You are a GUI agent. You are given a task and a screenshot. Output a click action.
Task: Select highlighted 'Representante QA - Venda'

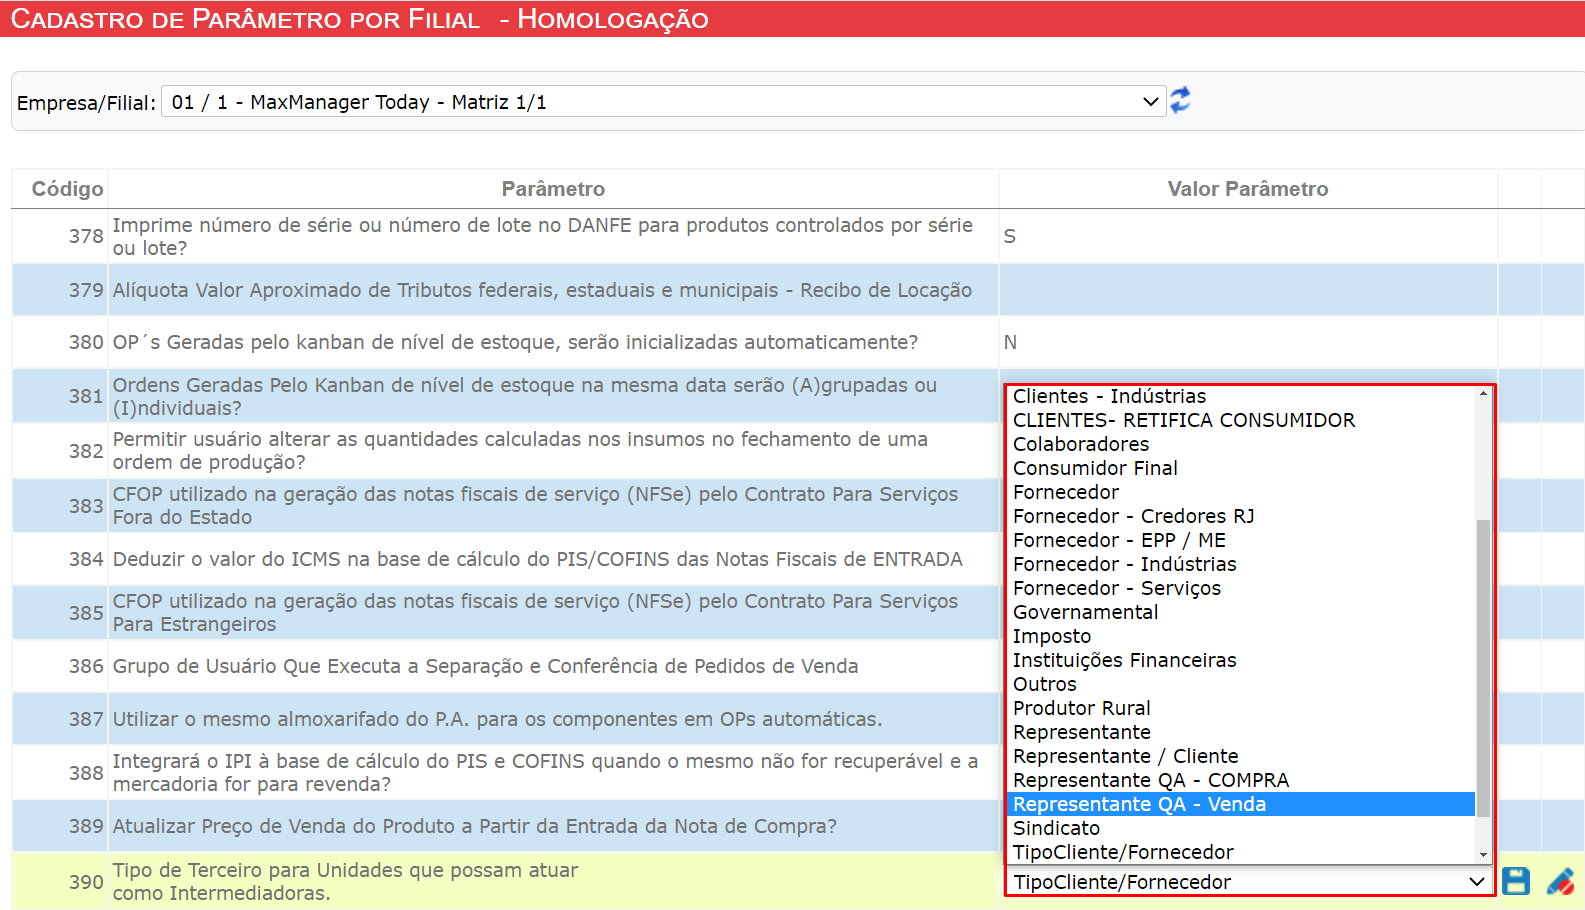(x=1240, y=804)
